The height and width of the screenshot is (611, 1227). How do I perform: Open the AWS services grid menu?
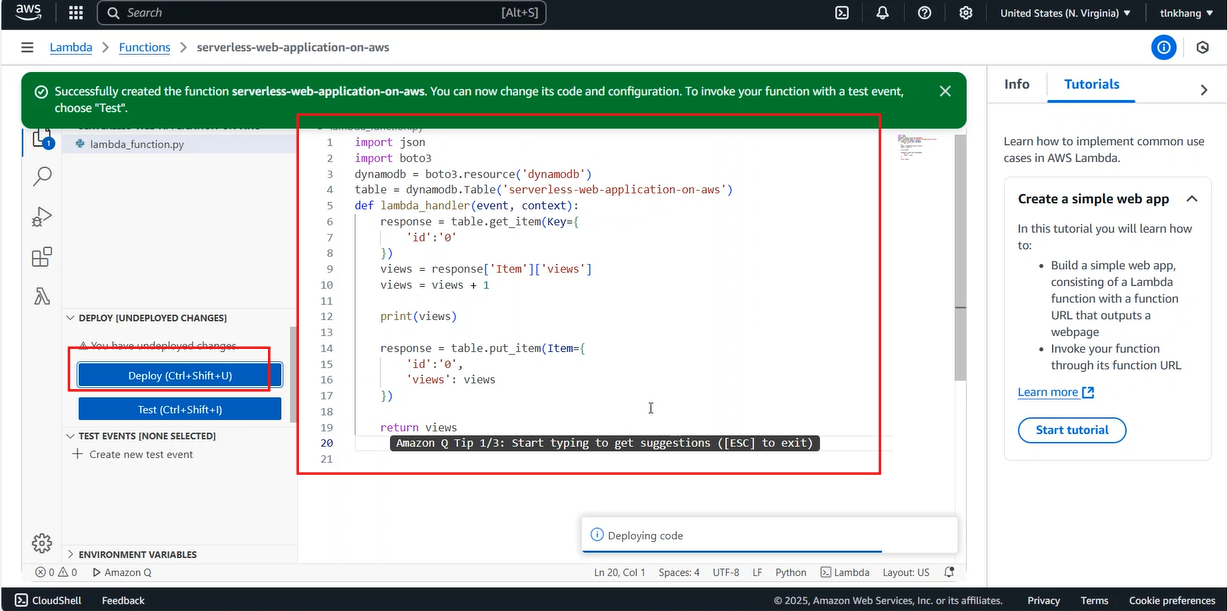(76, 13)
